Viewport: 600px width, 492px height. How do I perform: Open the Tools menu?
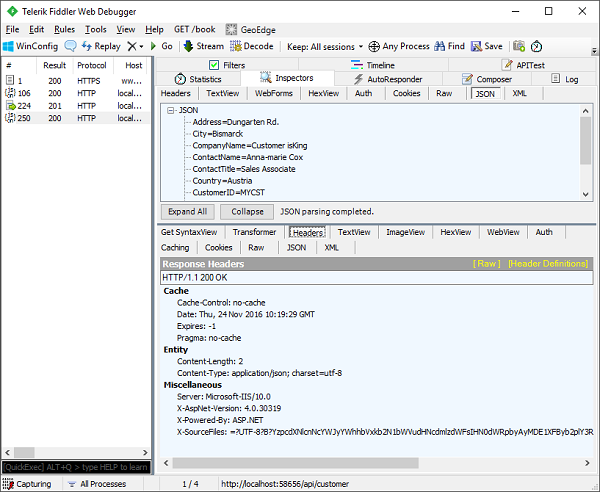point(95,29)
